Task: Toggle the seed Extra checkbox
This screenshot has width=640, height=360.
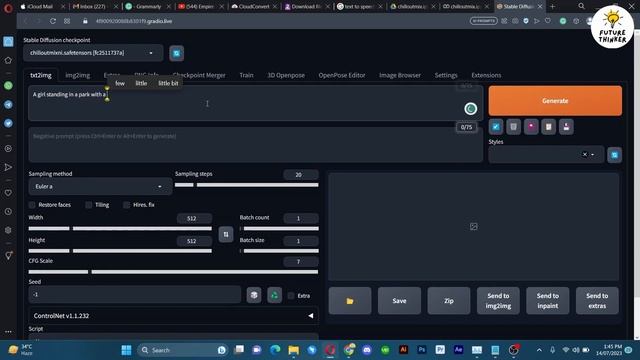Action: point(291,296)
